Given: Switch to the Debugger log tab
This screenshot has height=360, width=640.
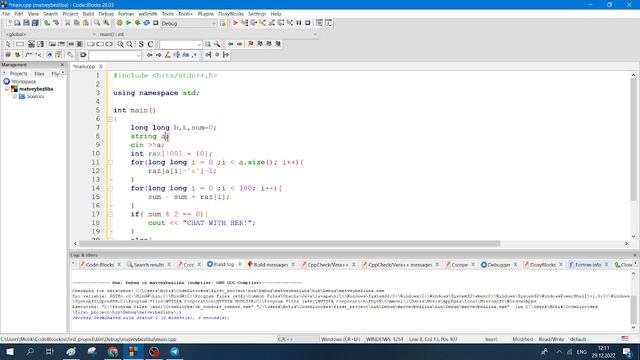Looking at the screenshot, I should (x=499, y=265).
